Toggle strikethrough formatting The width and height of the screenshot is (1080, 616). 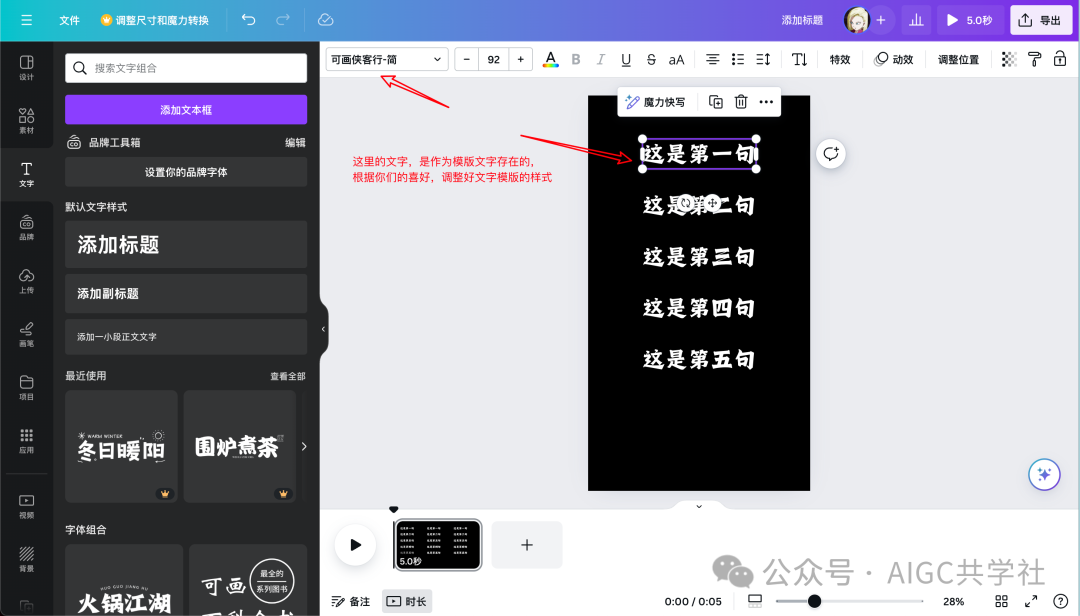(651, 59)
